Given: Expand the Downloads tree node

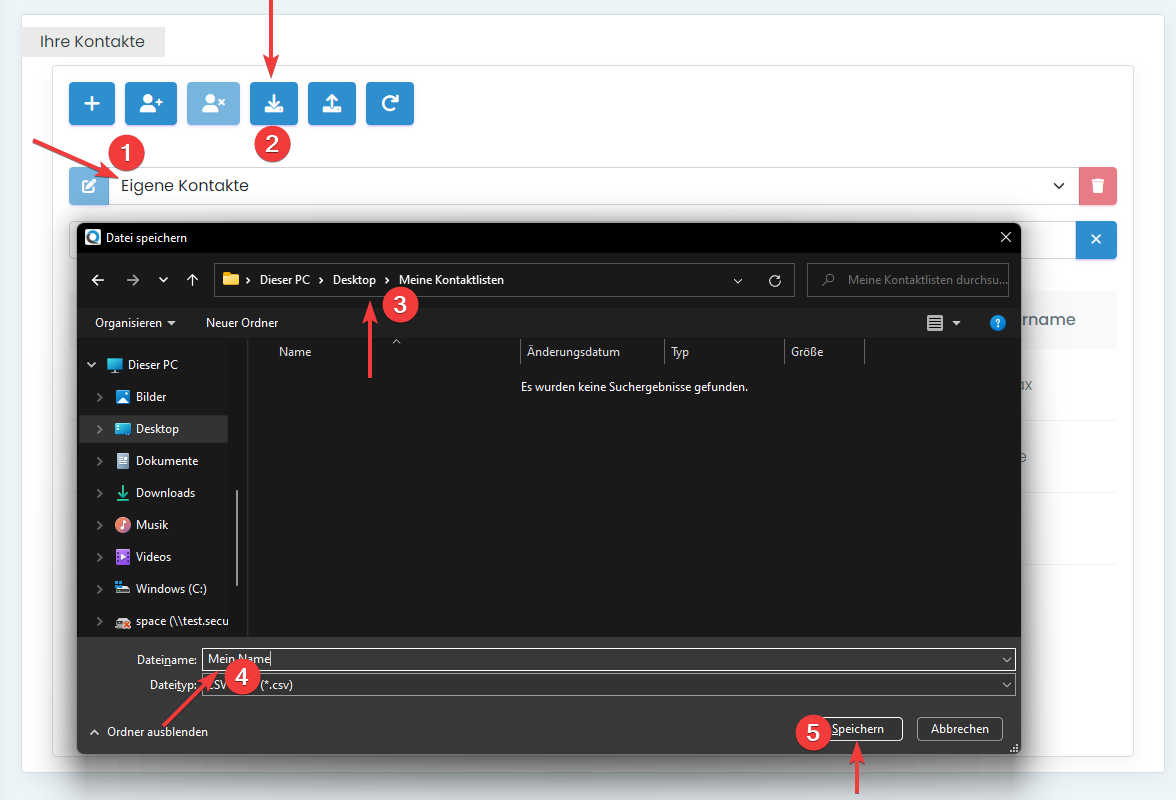Looking at the screenshot, I should (99, 493).
